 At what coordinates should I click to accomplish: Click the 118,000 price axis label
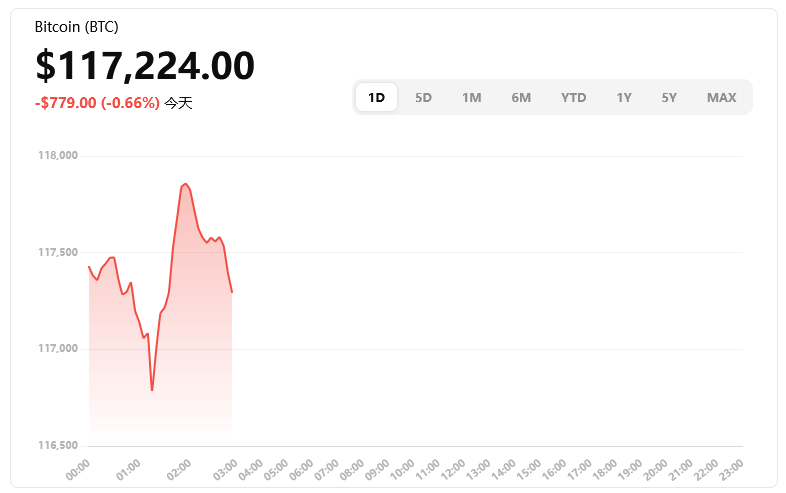click(x=58, y=156)
